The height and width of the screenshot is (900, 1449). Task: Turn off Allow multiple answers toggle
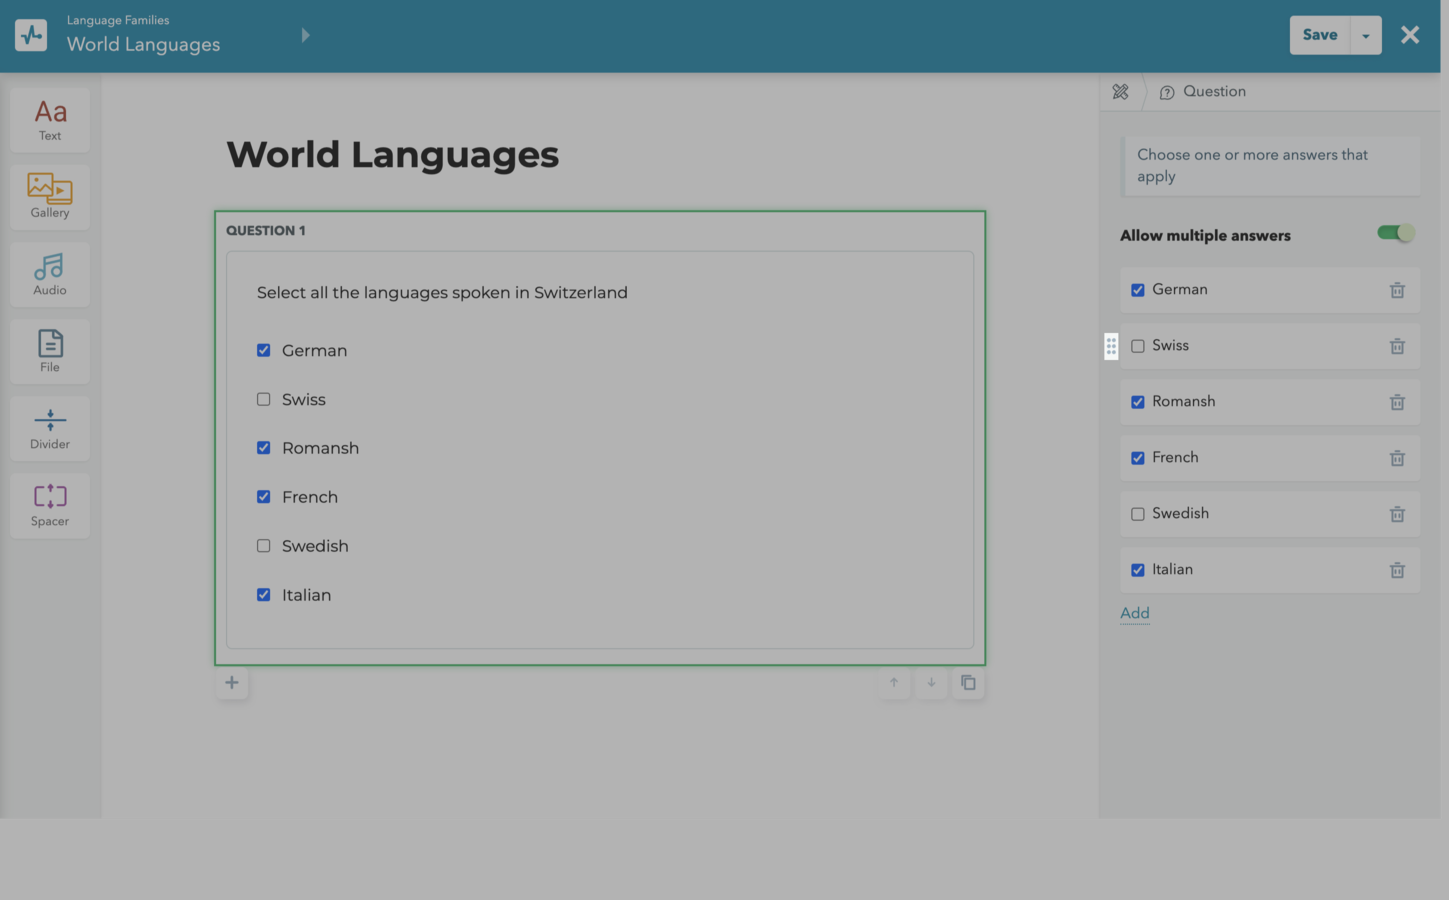click(x=1395, y=233)
